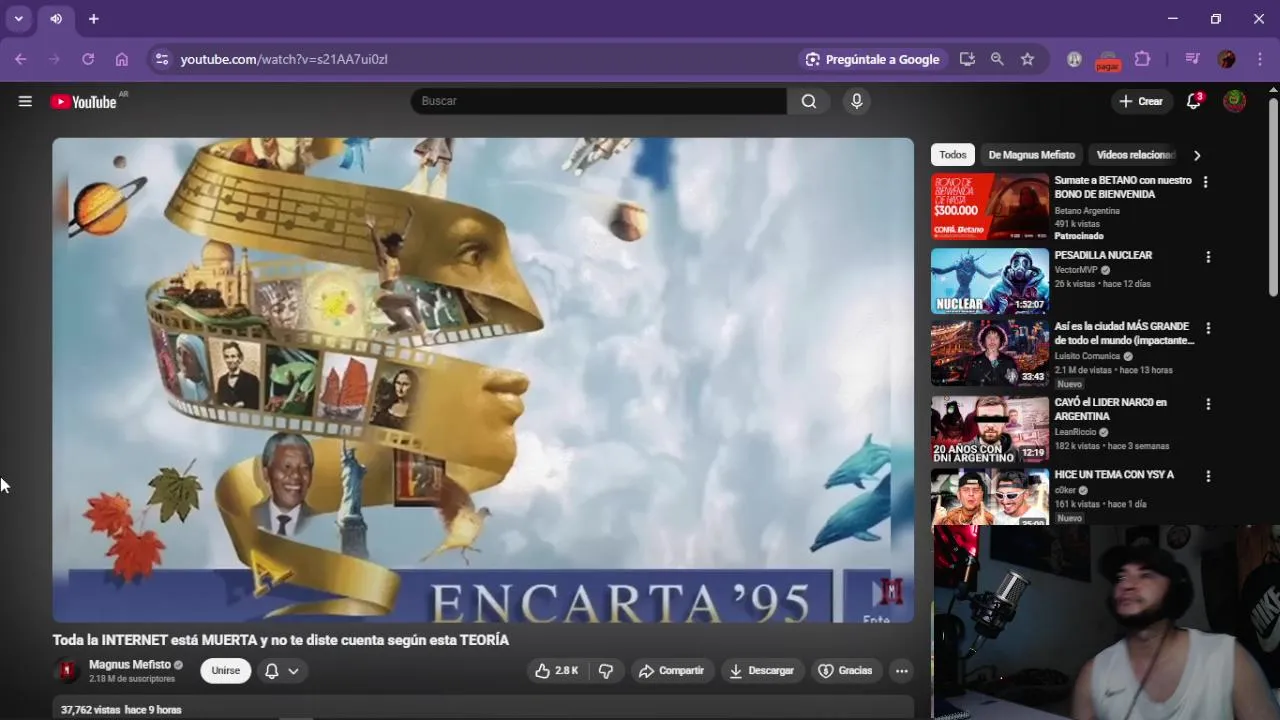Image resolution: width=1280 pixels, height=720 pixels.
Task: Open the zoom magnifier icon in address bar
Action: pos(997,59)
